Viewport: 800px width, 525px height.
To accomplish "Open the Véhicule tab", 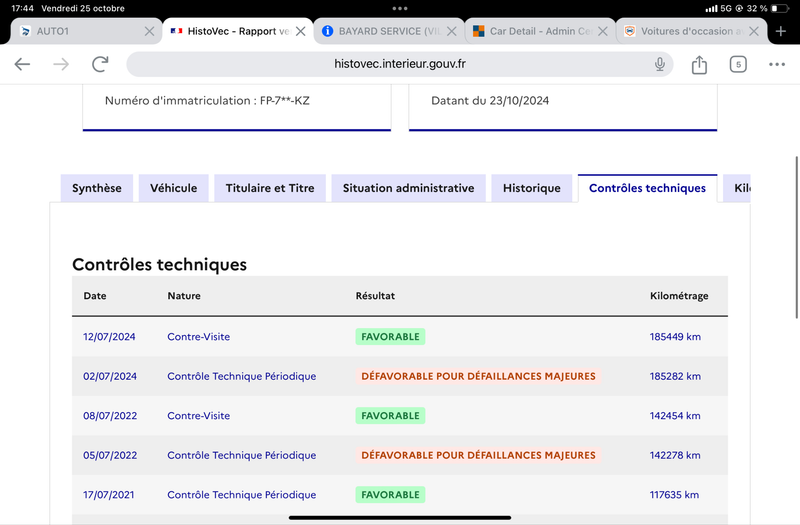I will point(173,188).
